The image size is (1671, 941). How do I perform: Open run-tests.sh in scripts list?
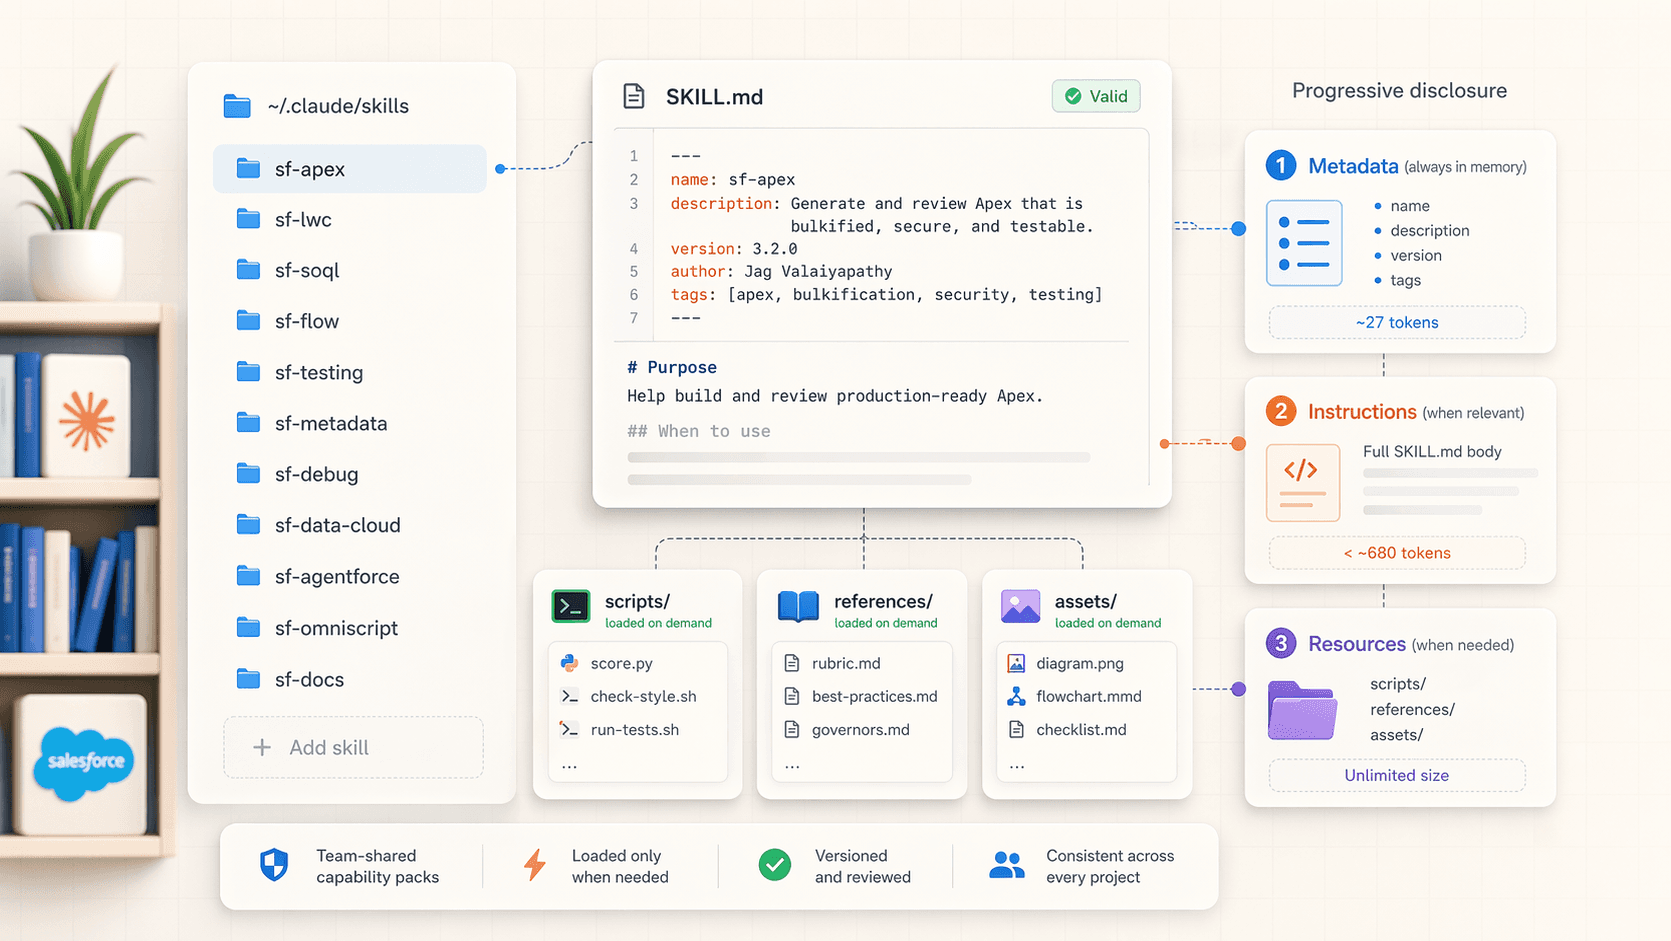click(x=634, y=730)
